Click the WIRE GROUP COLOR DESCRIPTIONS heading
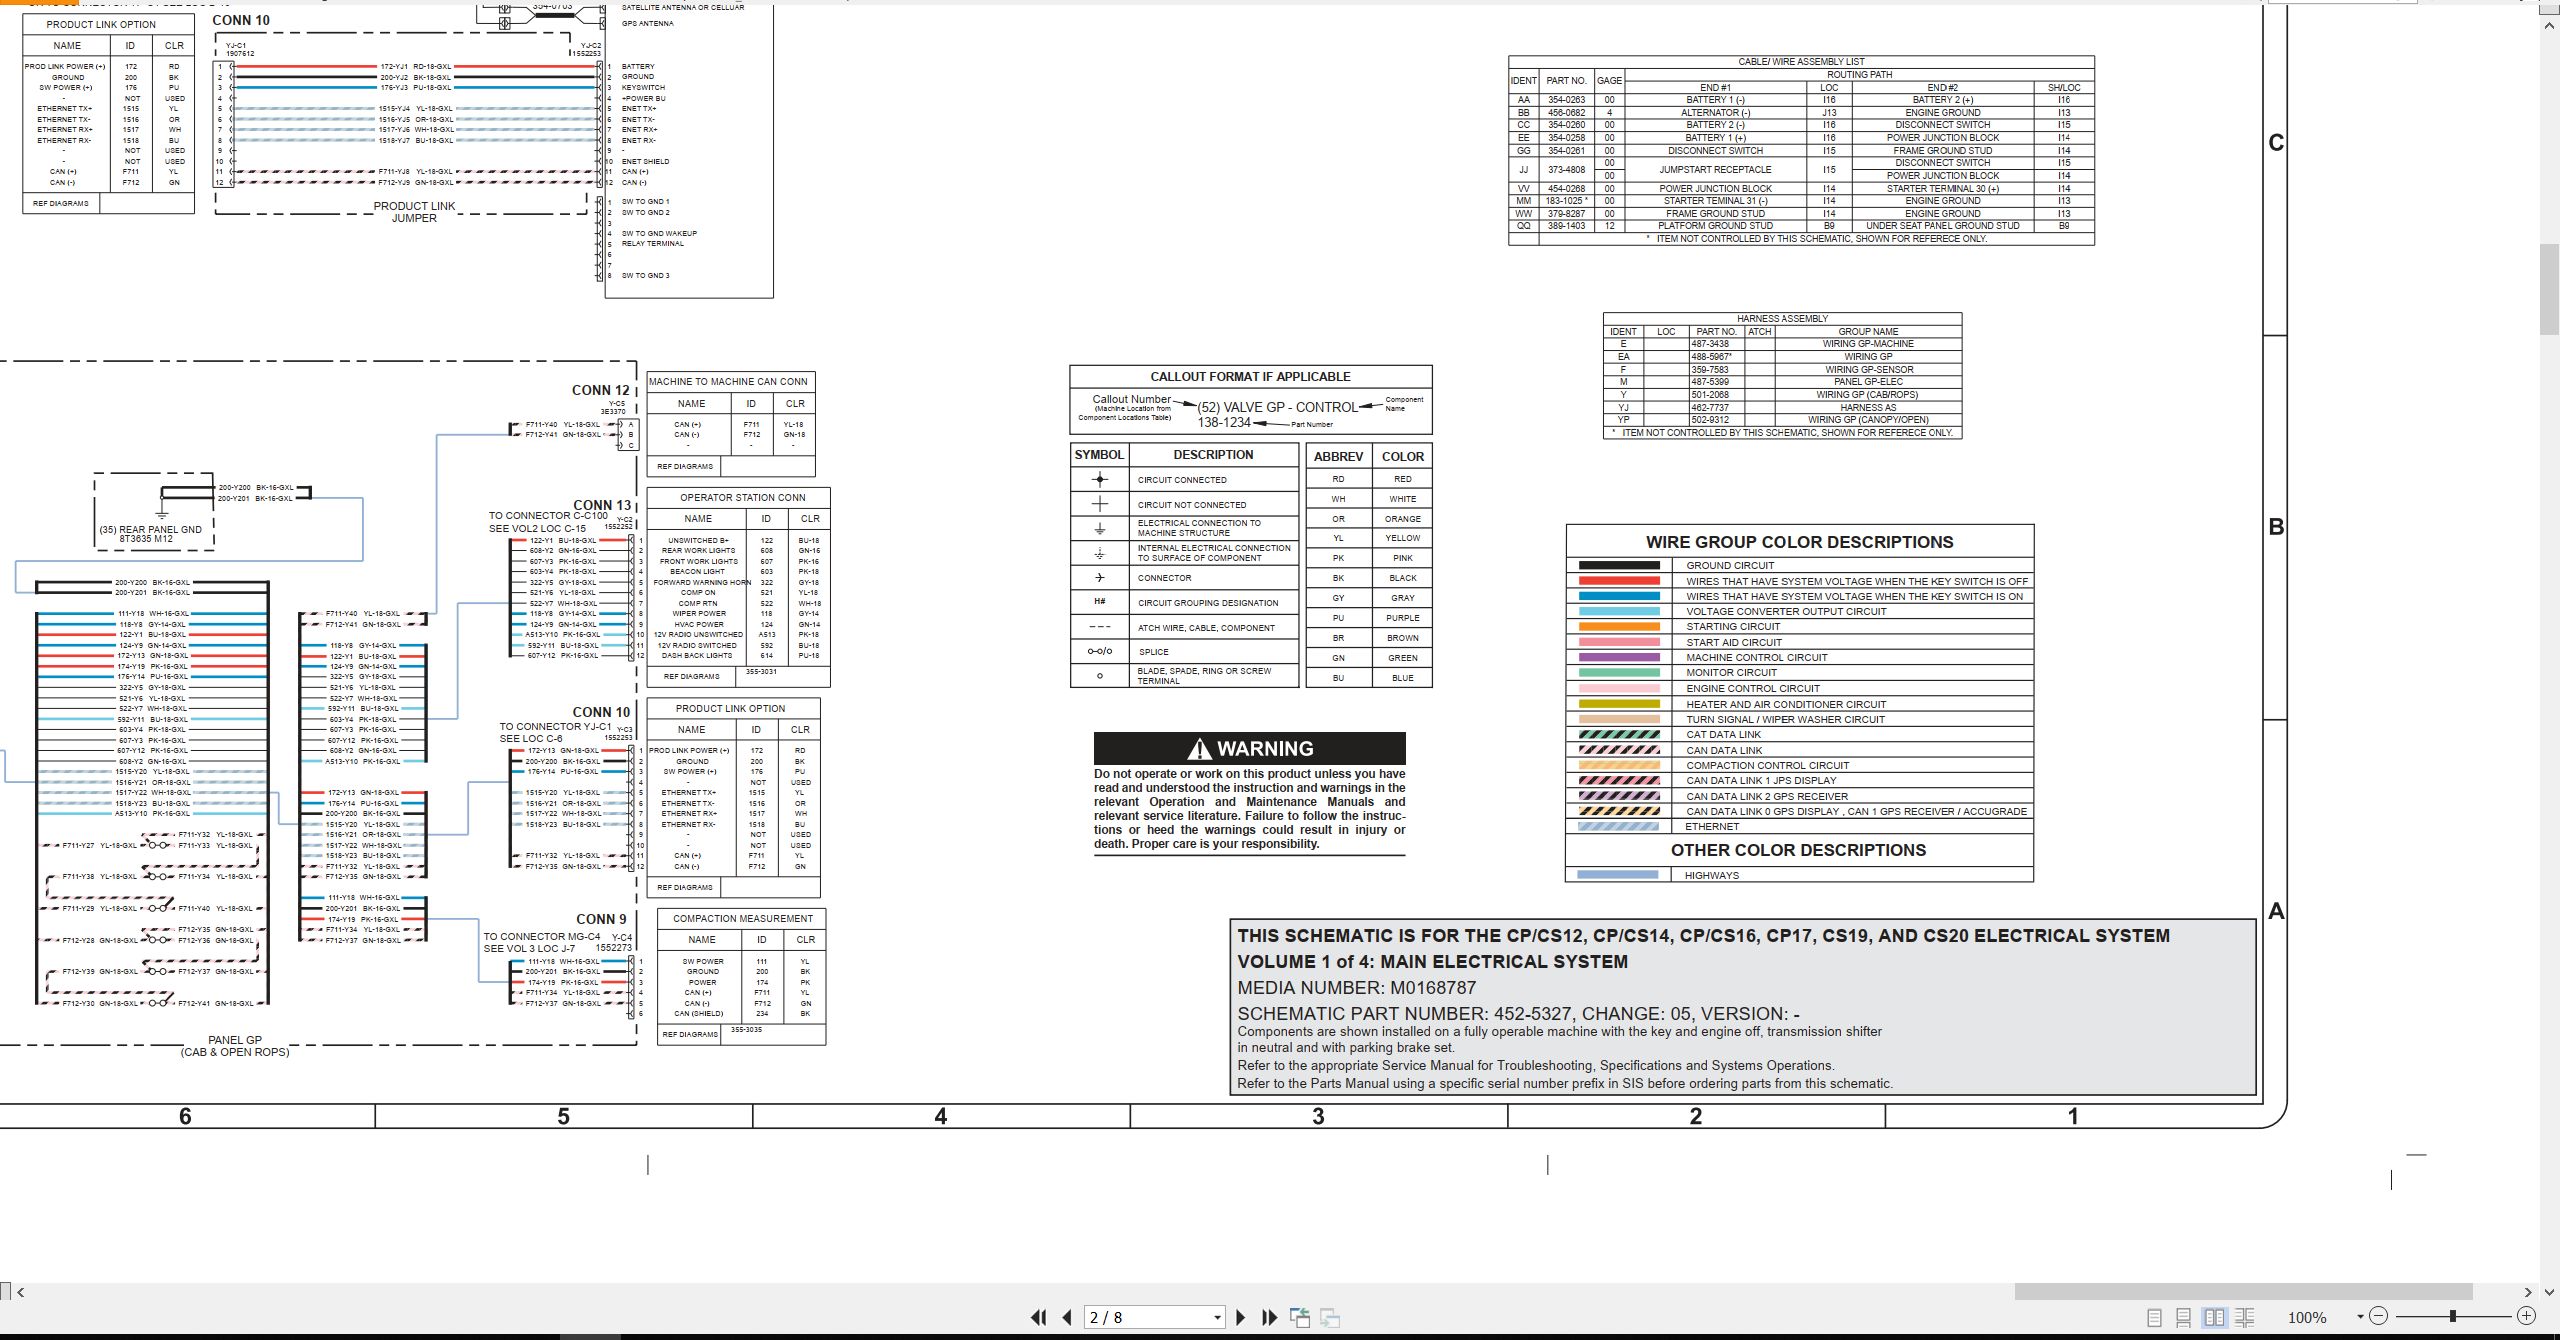The height and width of the screenshot is (1340, 2560). (1799, 542)
